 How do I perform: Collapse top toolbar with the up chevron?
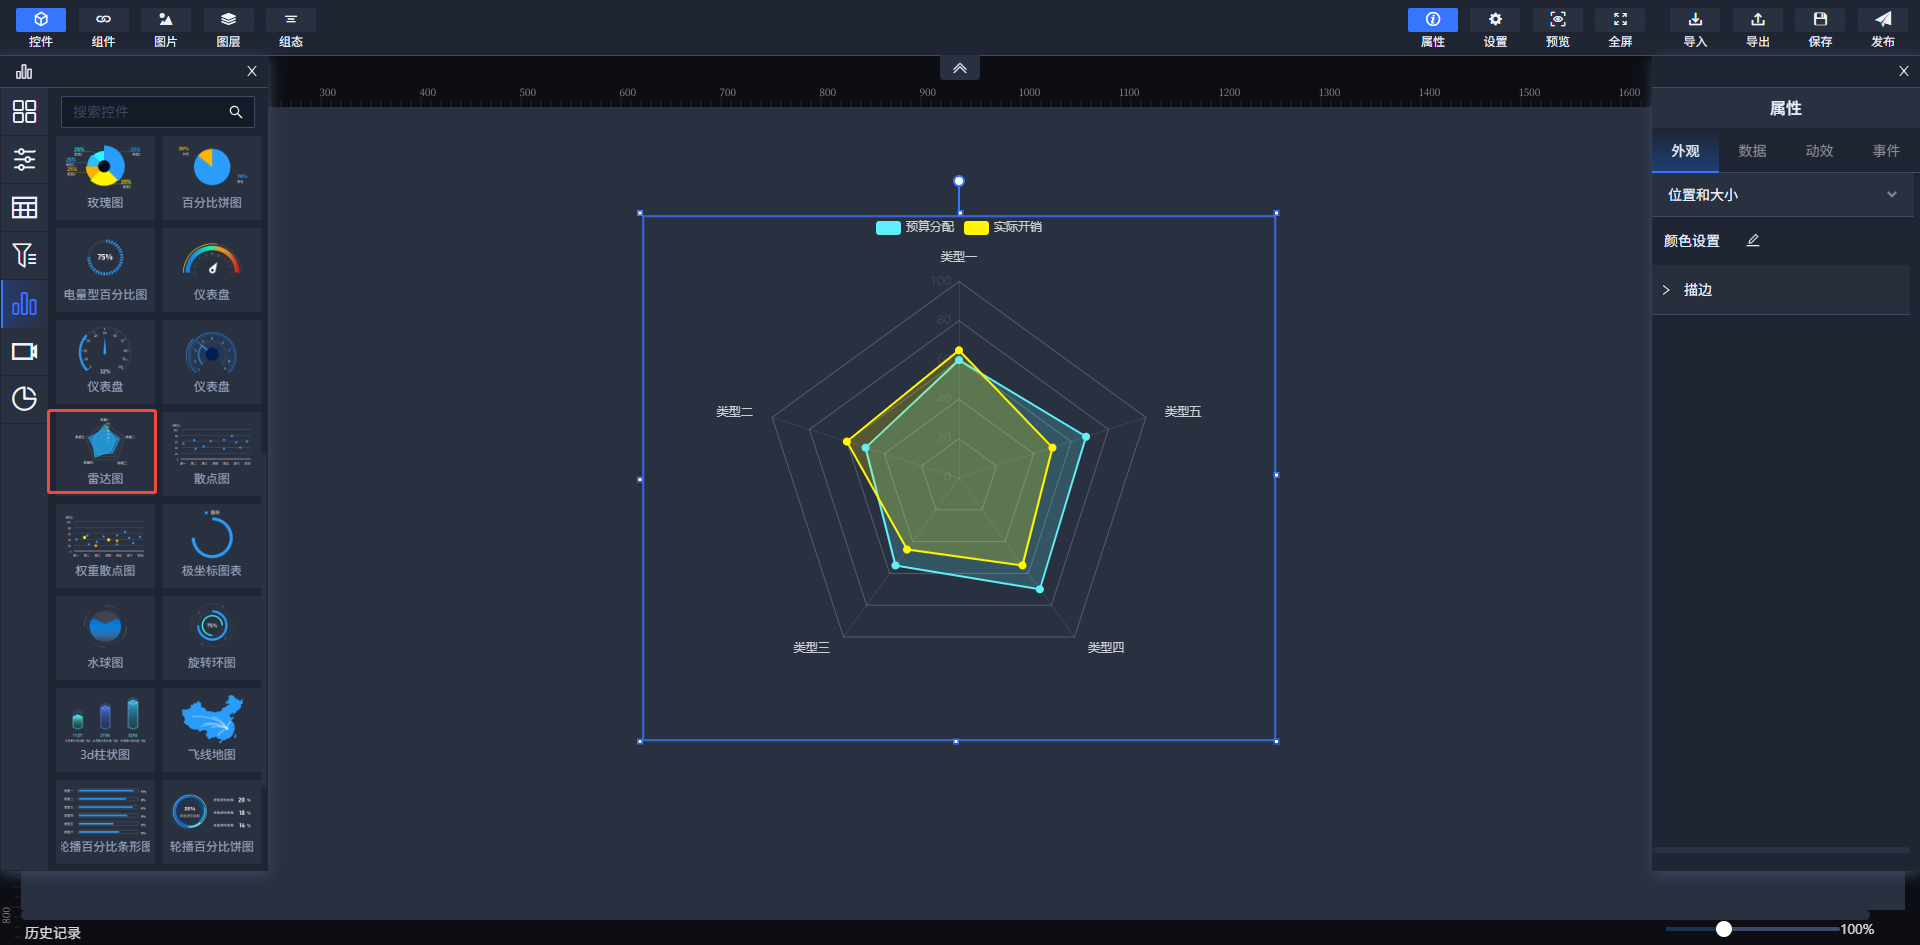pos(959,68)
